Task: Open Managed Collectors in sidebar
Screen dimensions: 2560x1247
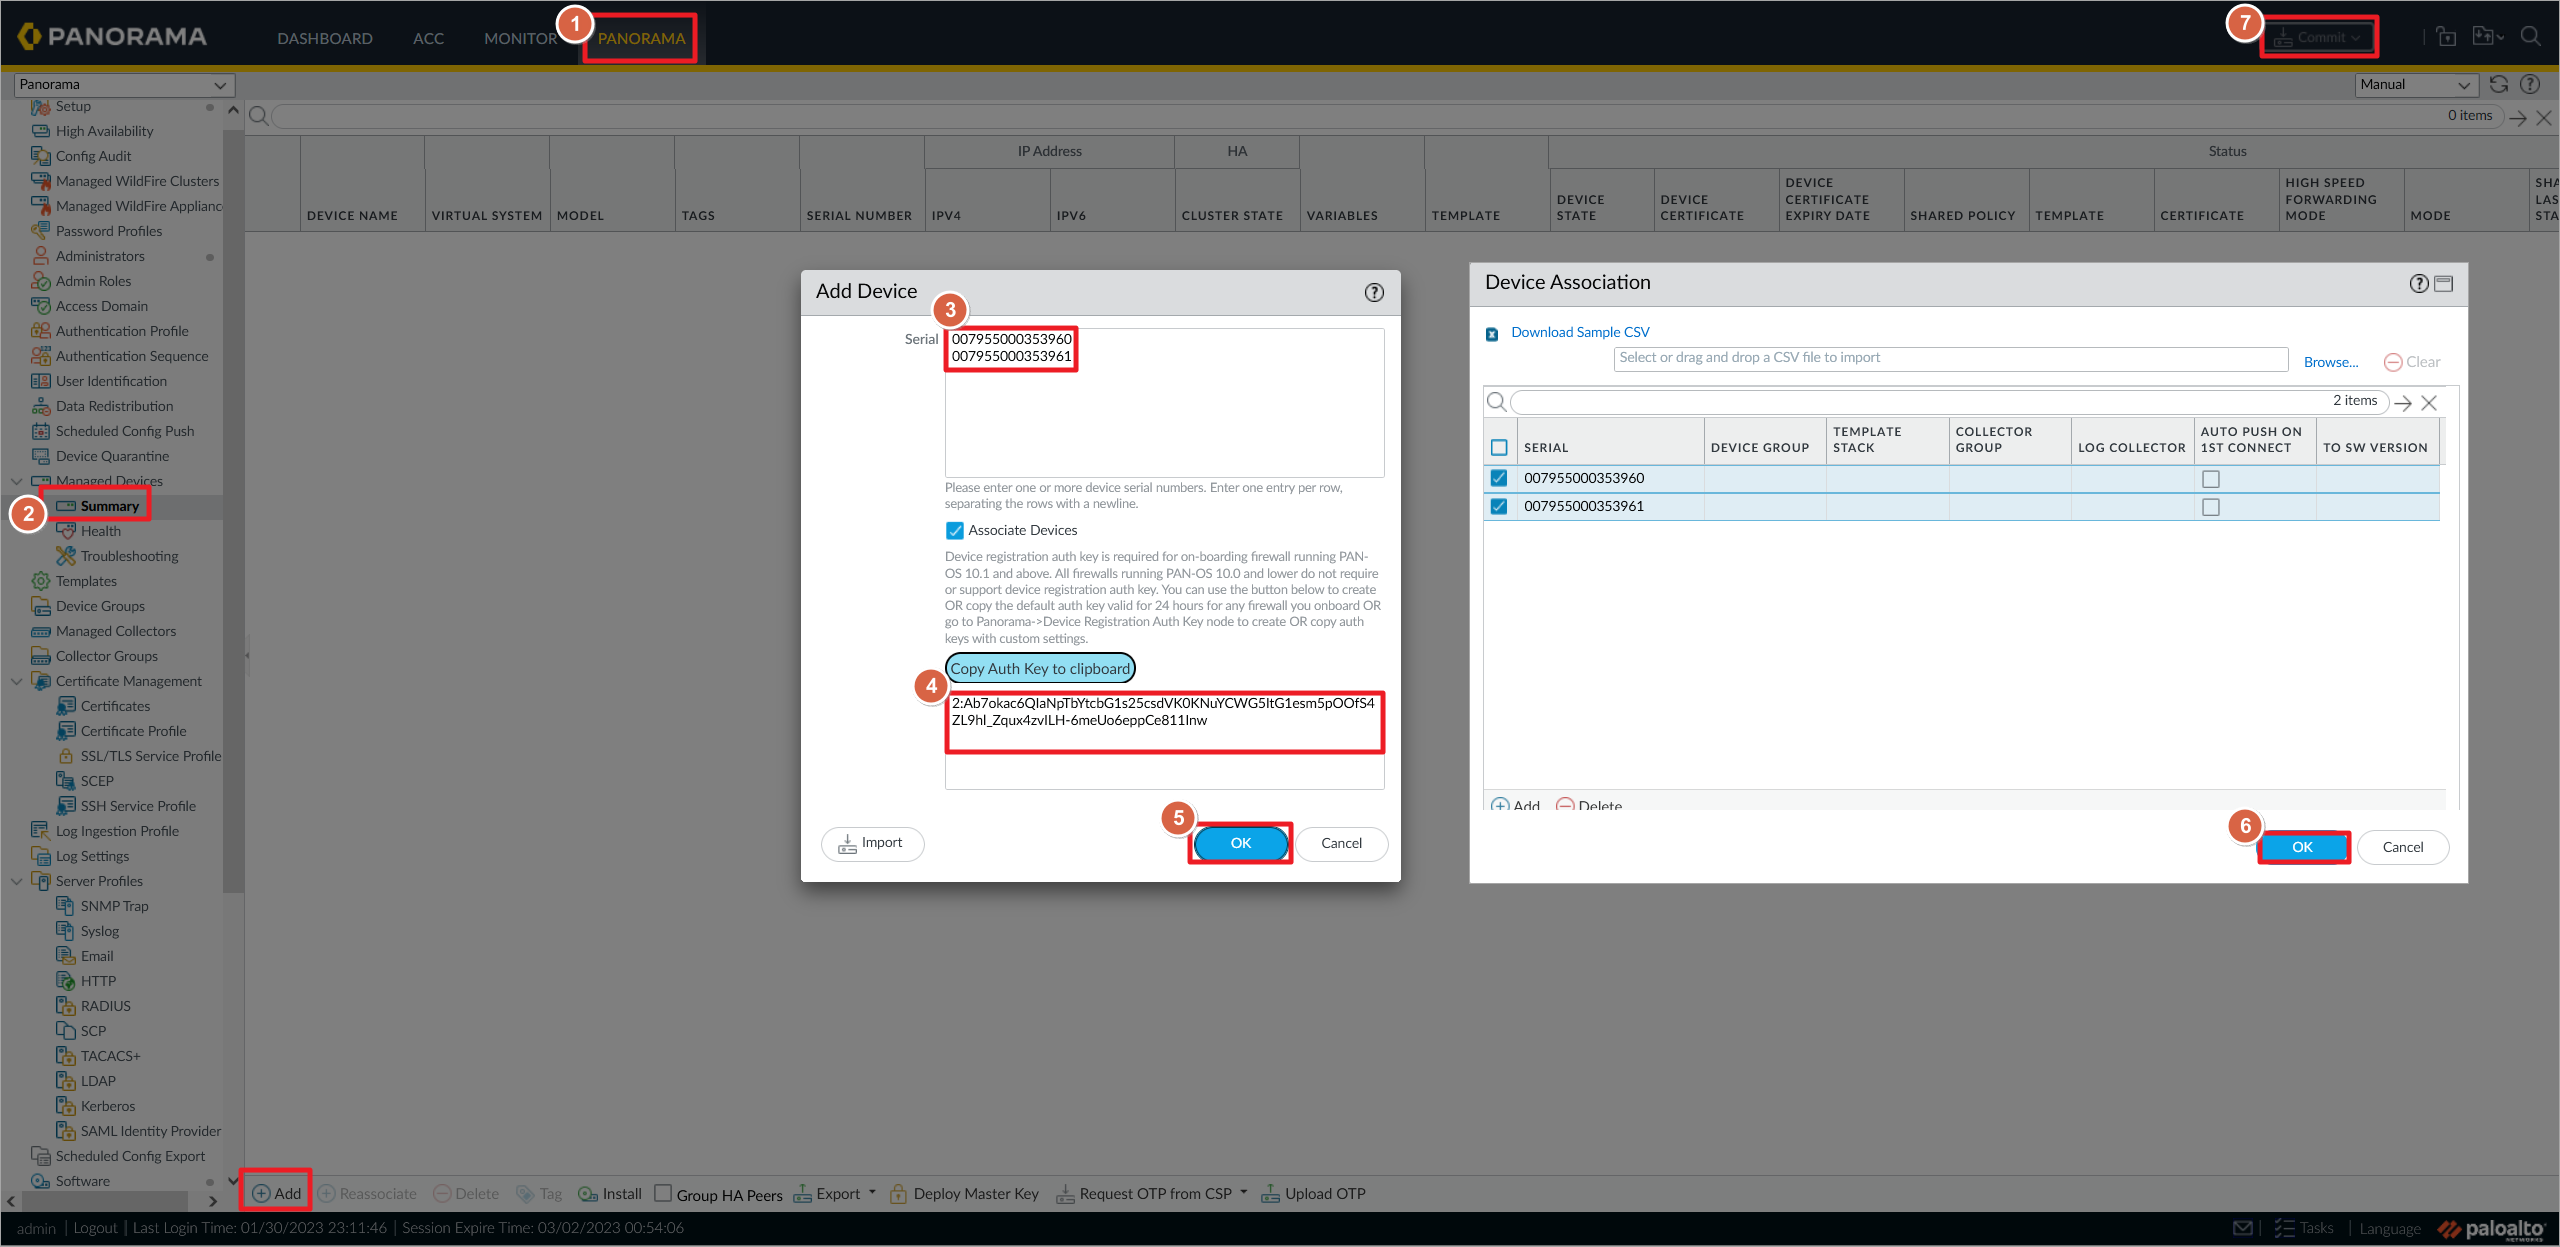Action: tap(116, 631)
